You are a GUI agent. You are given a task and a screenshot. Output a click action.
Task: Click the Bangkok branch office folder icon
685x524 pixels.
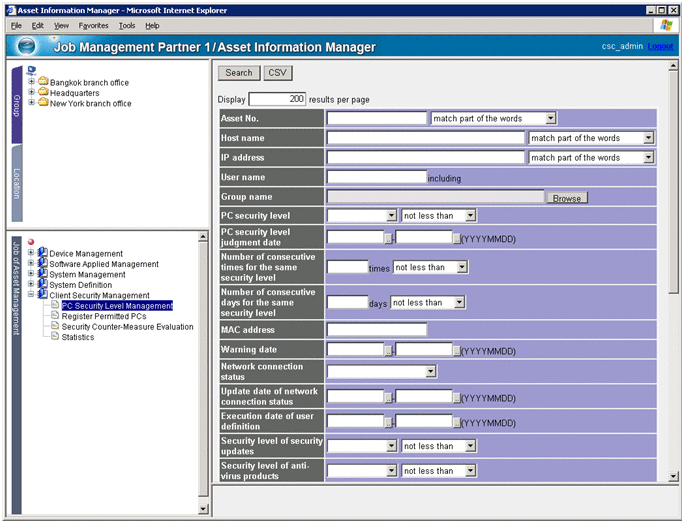43,82
